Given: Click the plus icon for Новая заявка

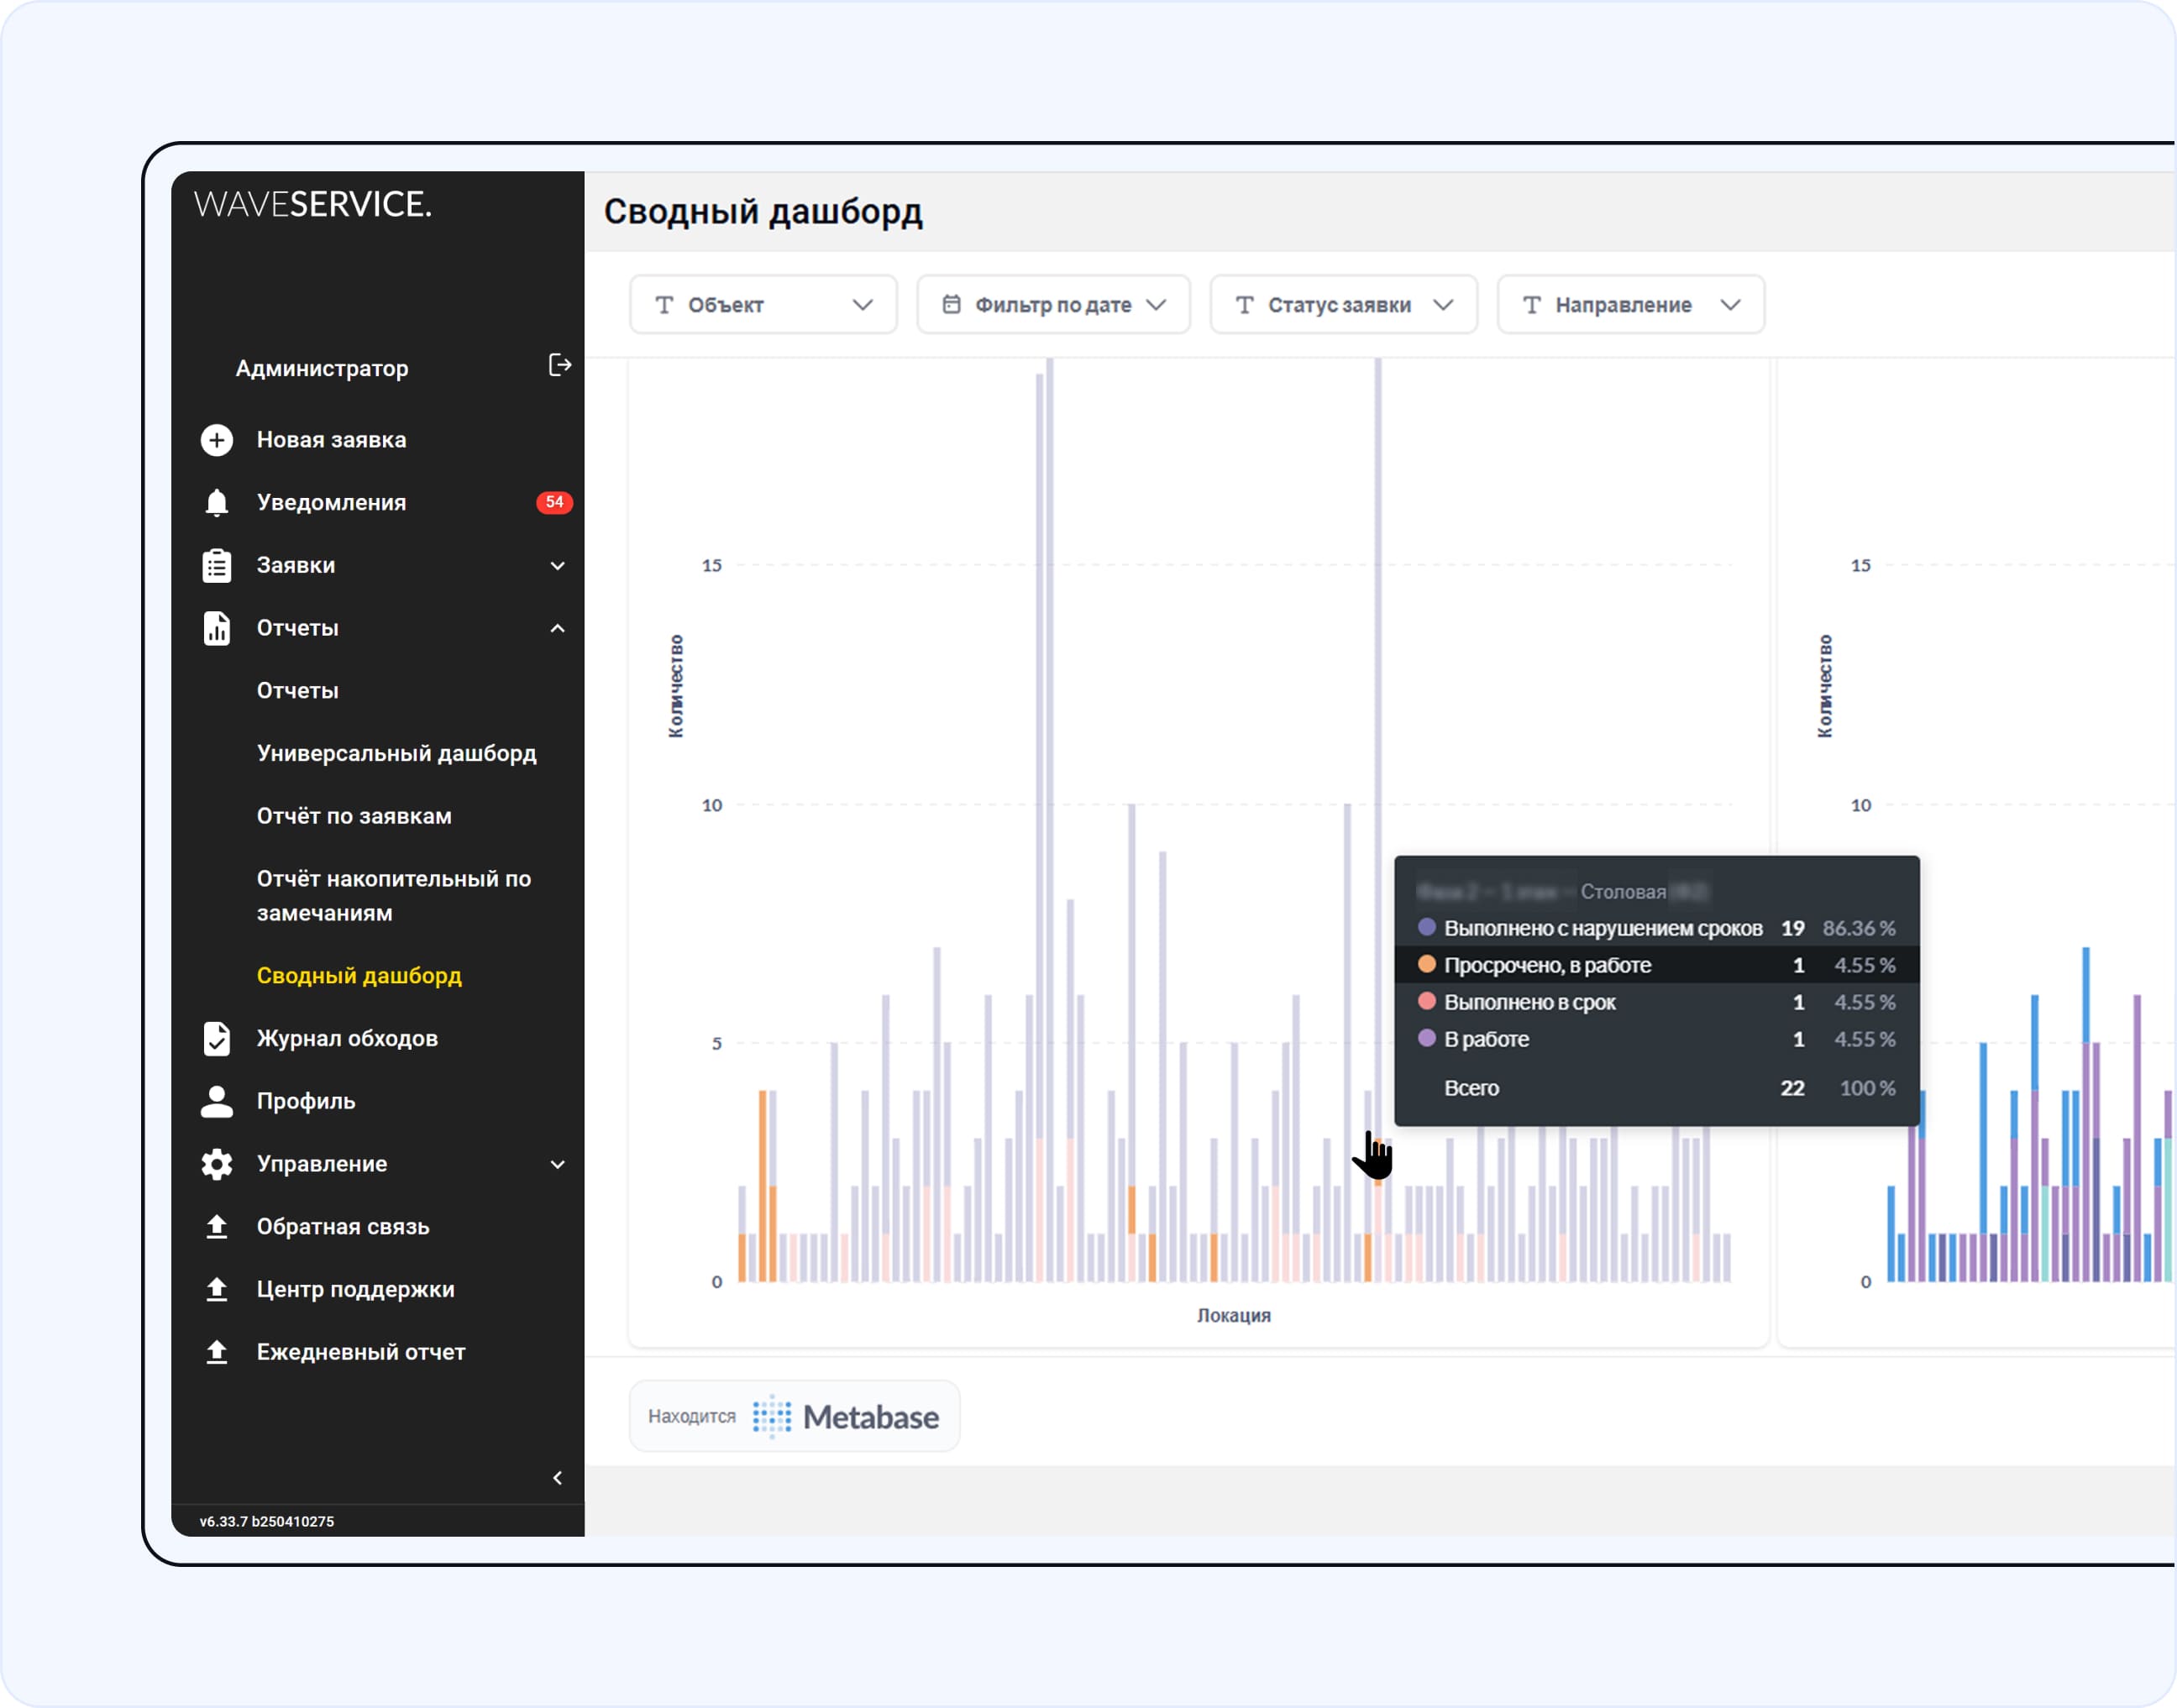Looking at the screenshot, I should click(x=217, y=440).
